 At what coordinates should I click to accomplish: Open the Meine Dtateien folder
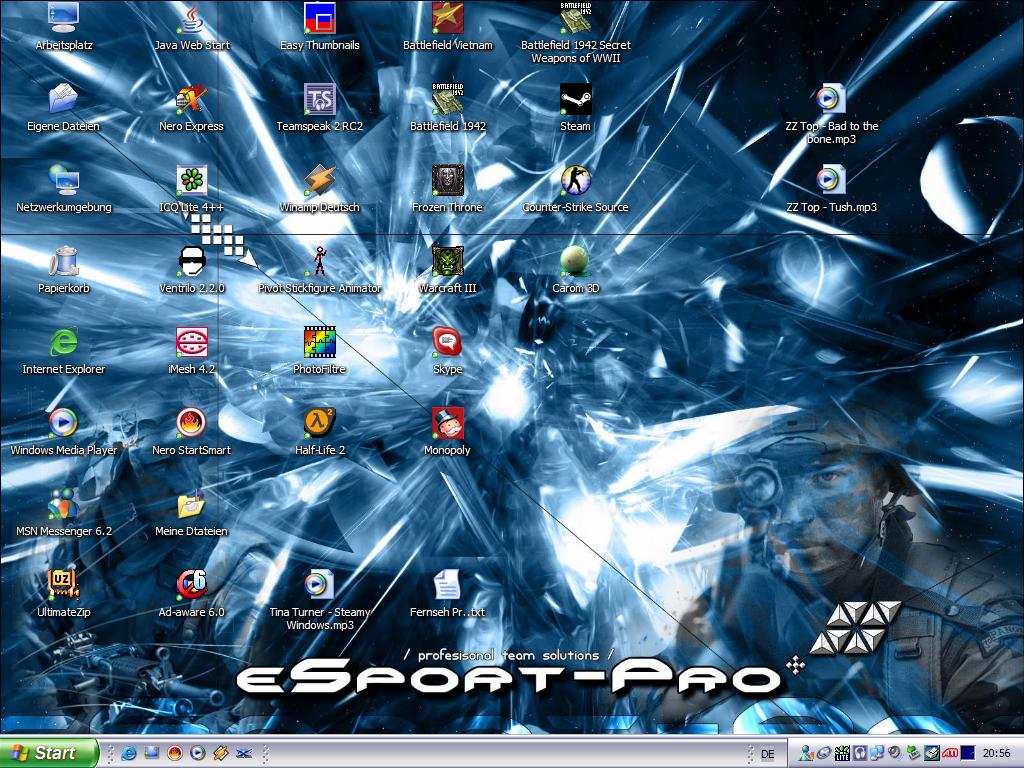191,513
